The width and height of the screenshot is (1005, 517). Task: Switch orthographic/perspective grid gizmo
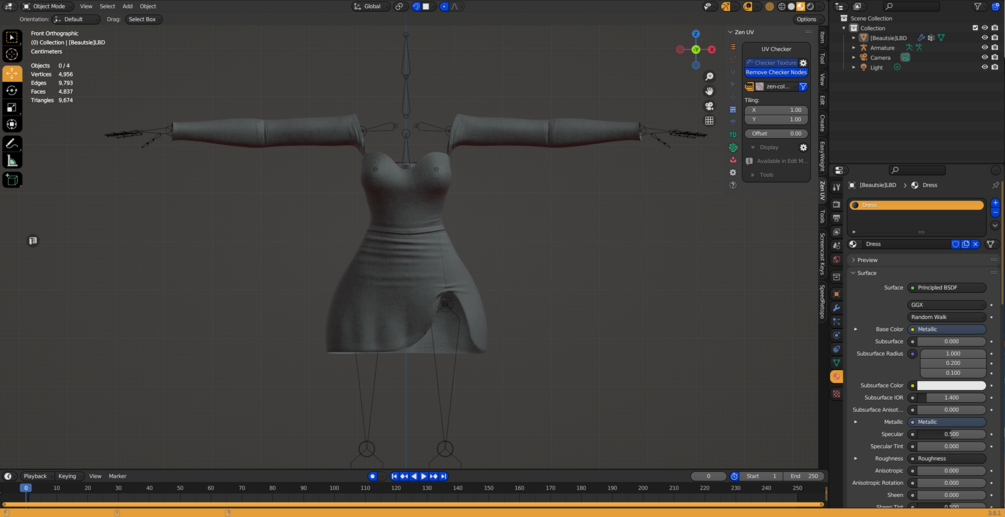pyautogui.click(x=710, y=120)
